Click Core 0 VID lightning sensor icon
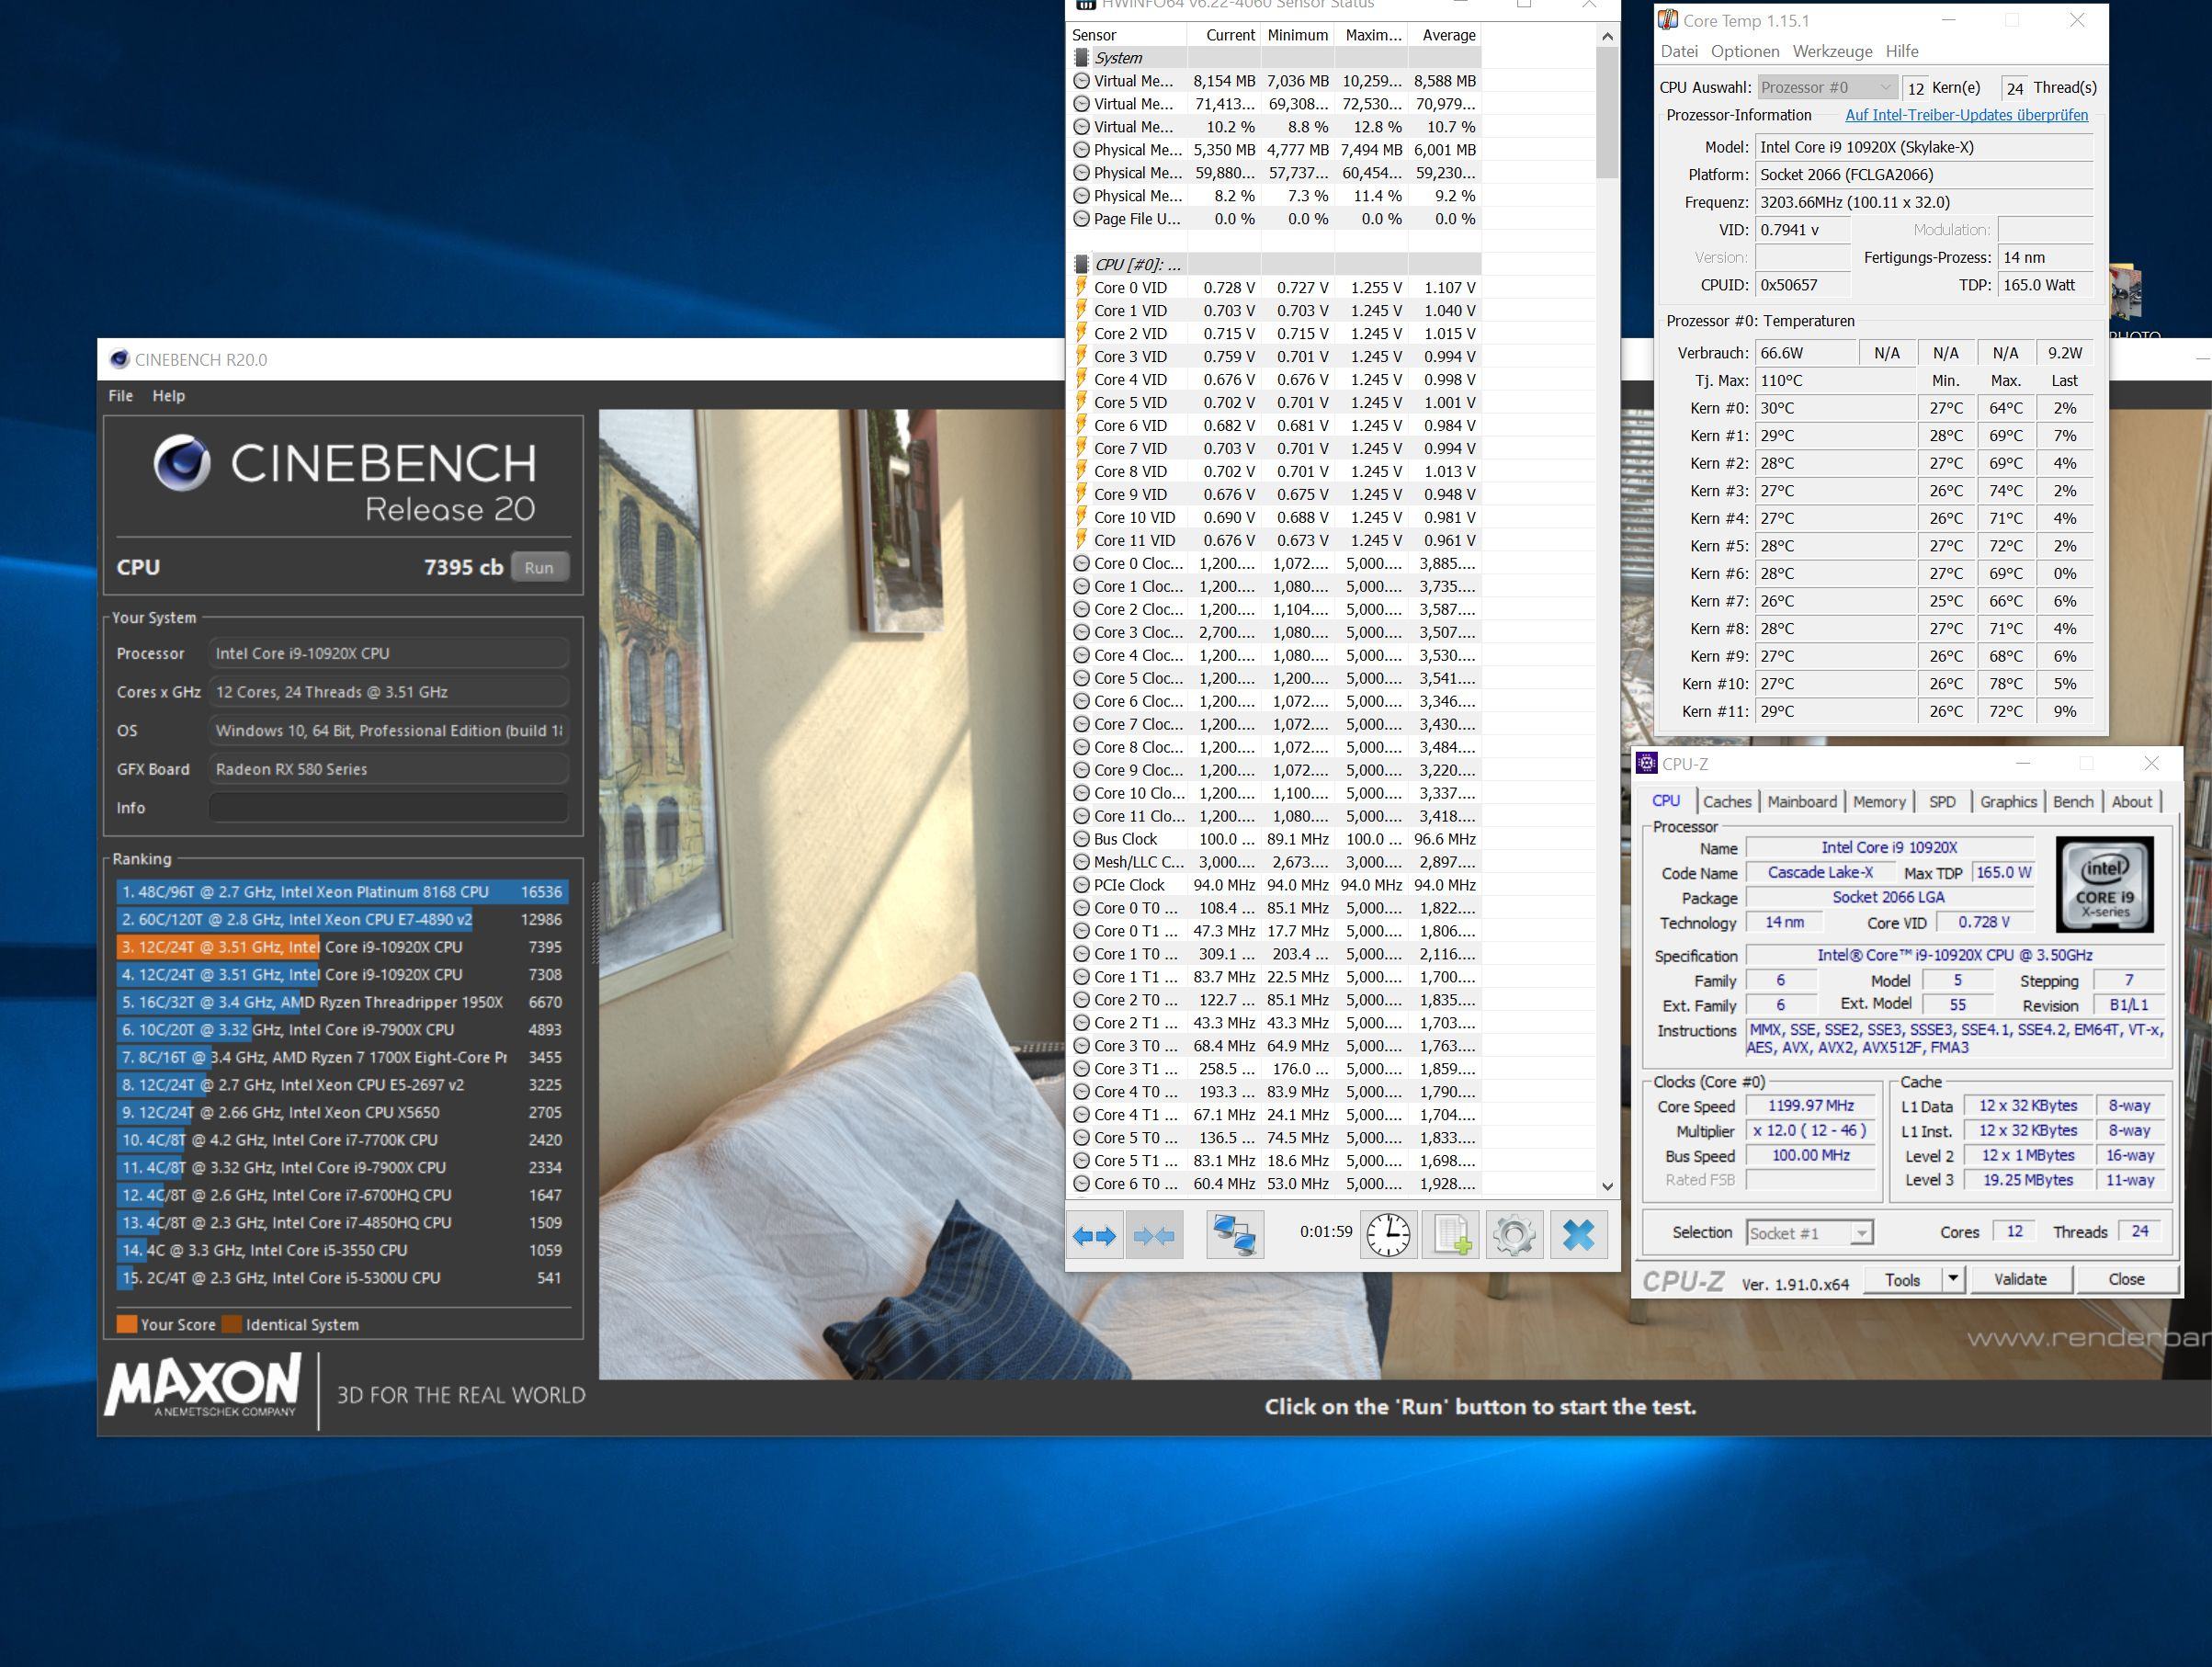 pyautogui.click(x=1081, y=288)
